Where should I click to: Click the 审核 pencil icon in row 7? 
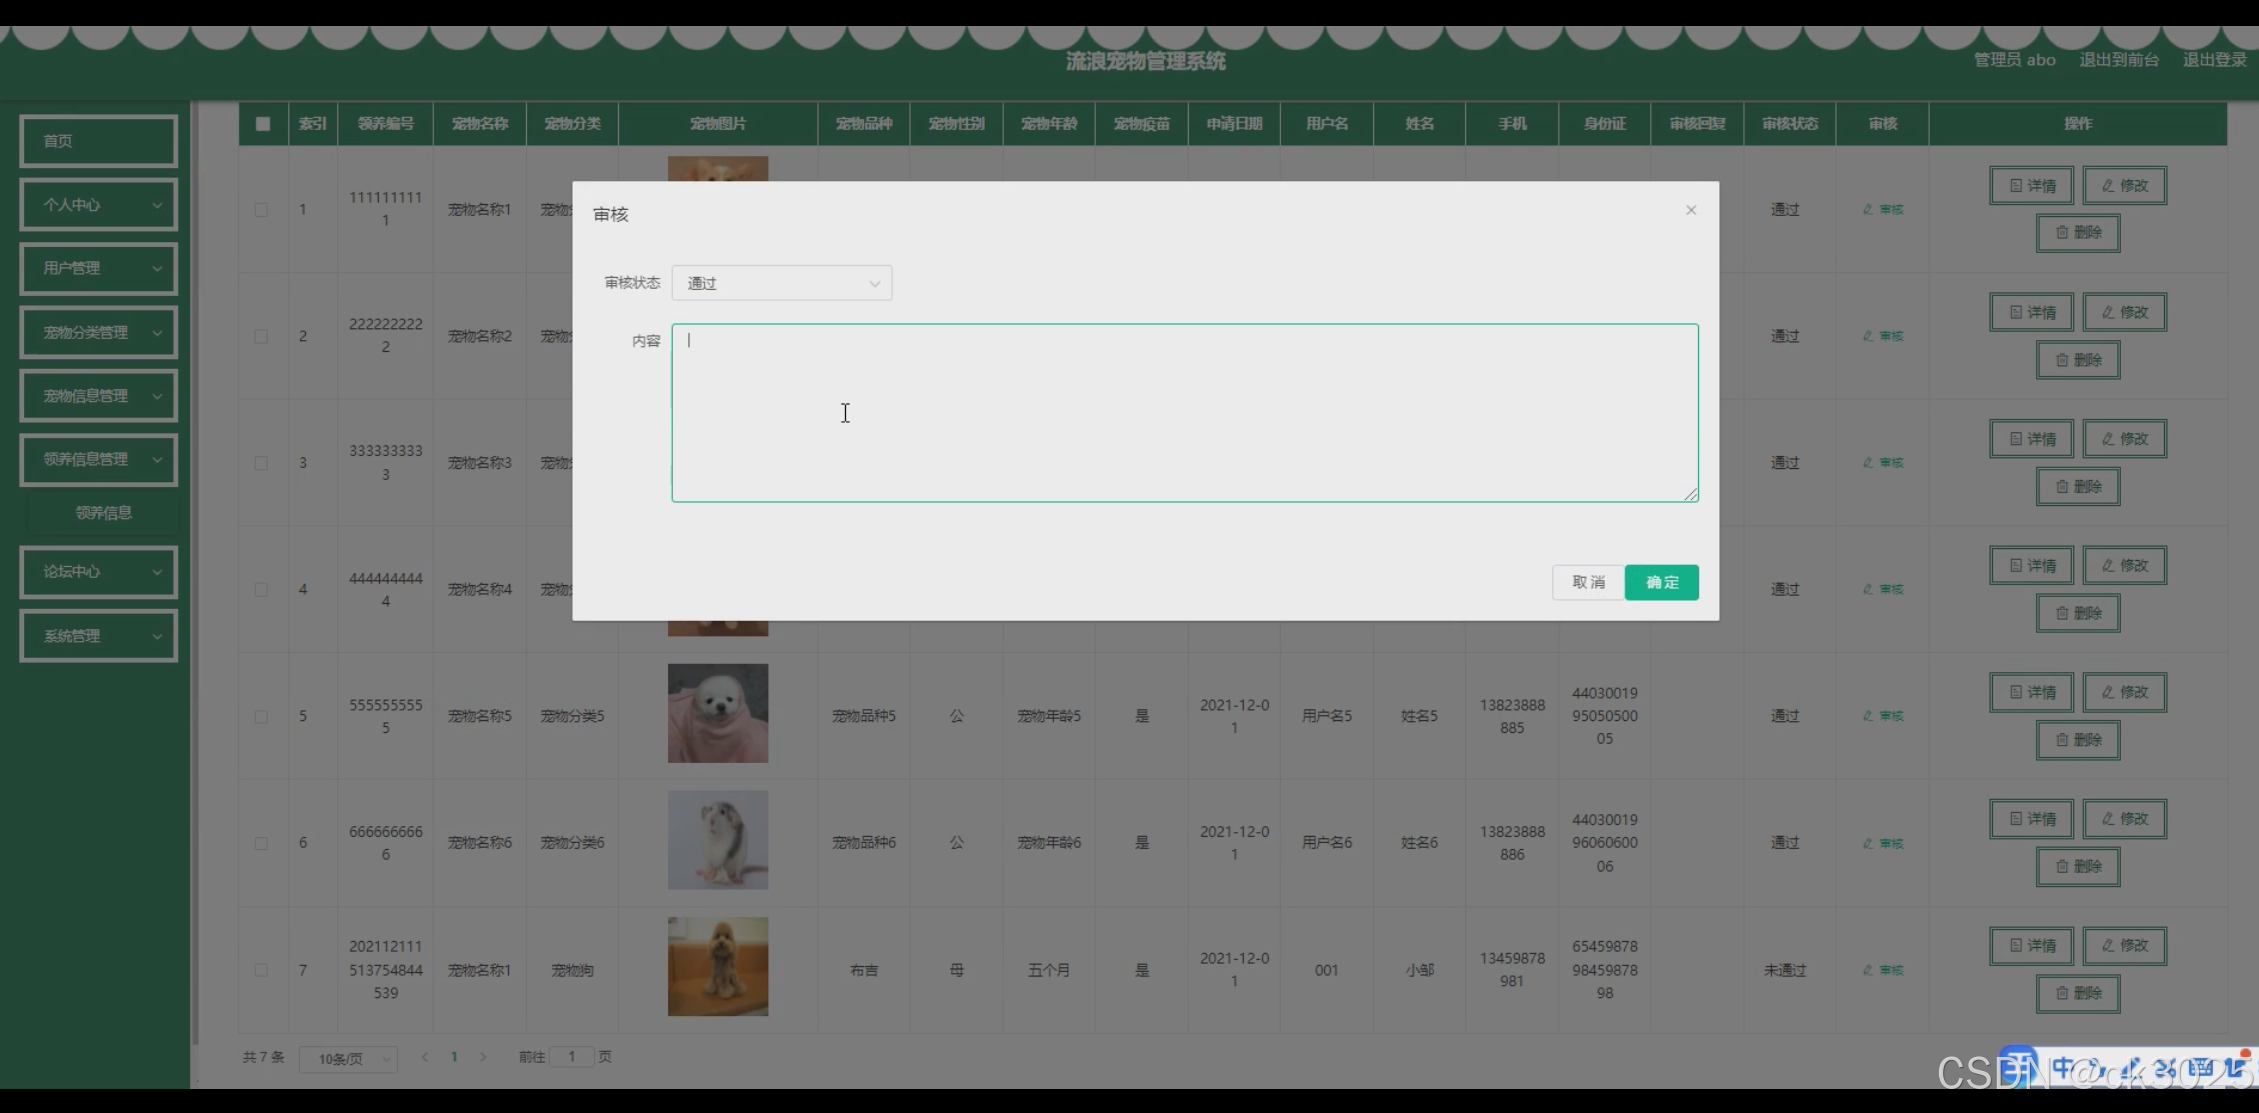(1883, 970)
